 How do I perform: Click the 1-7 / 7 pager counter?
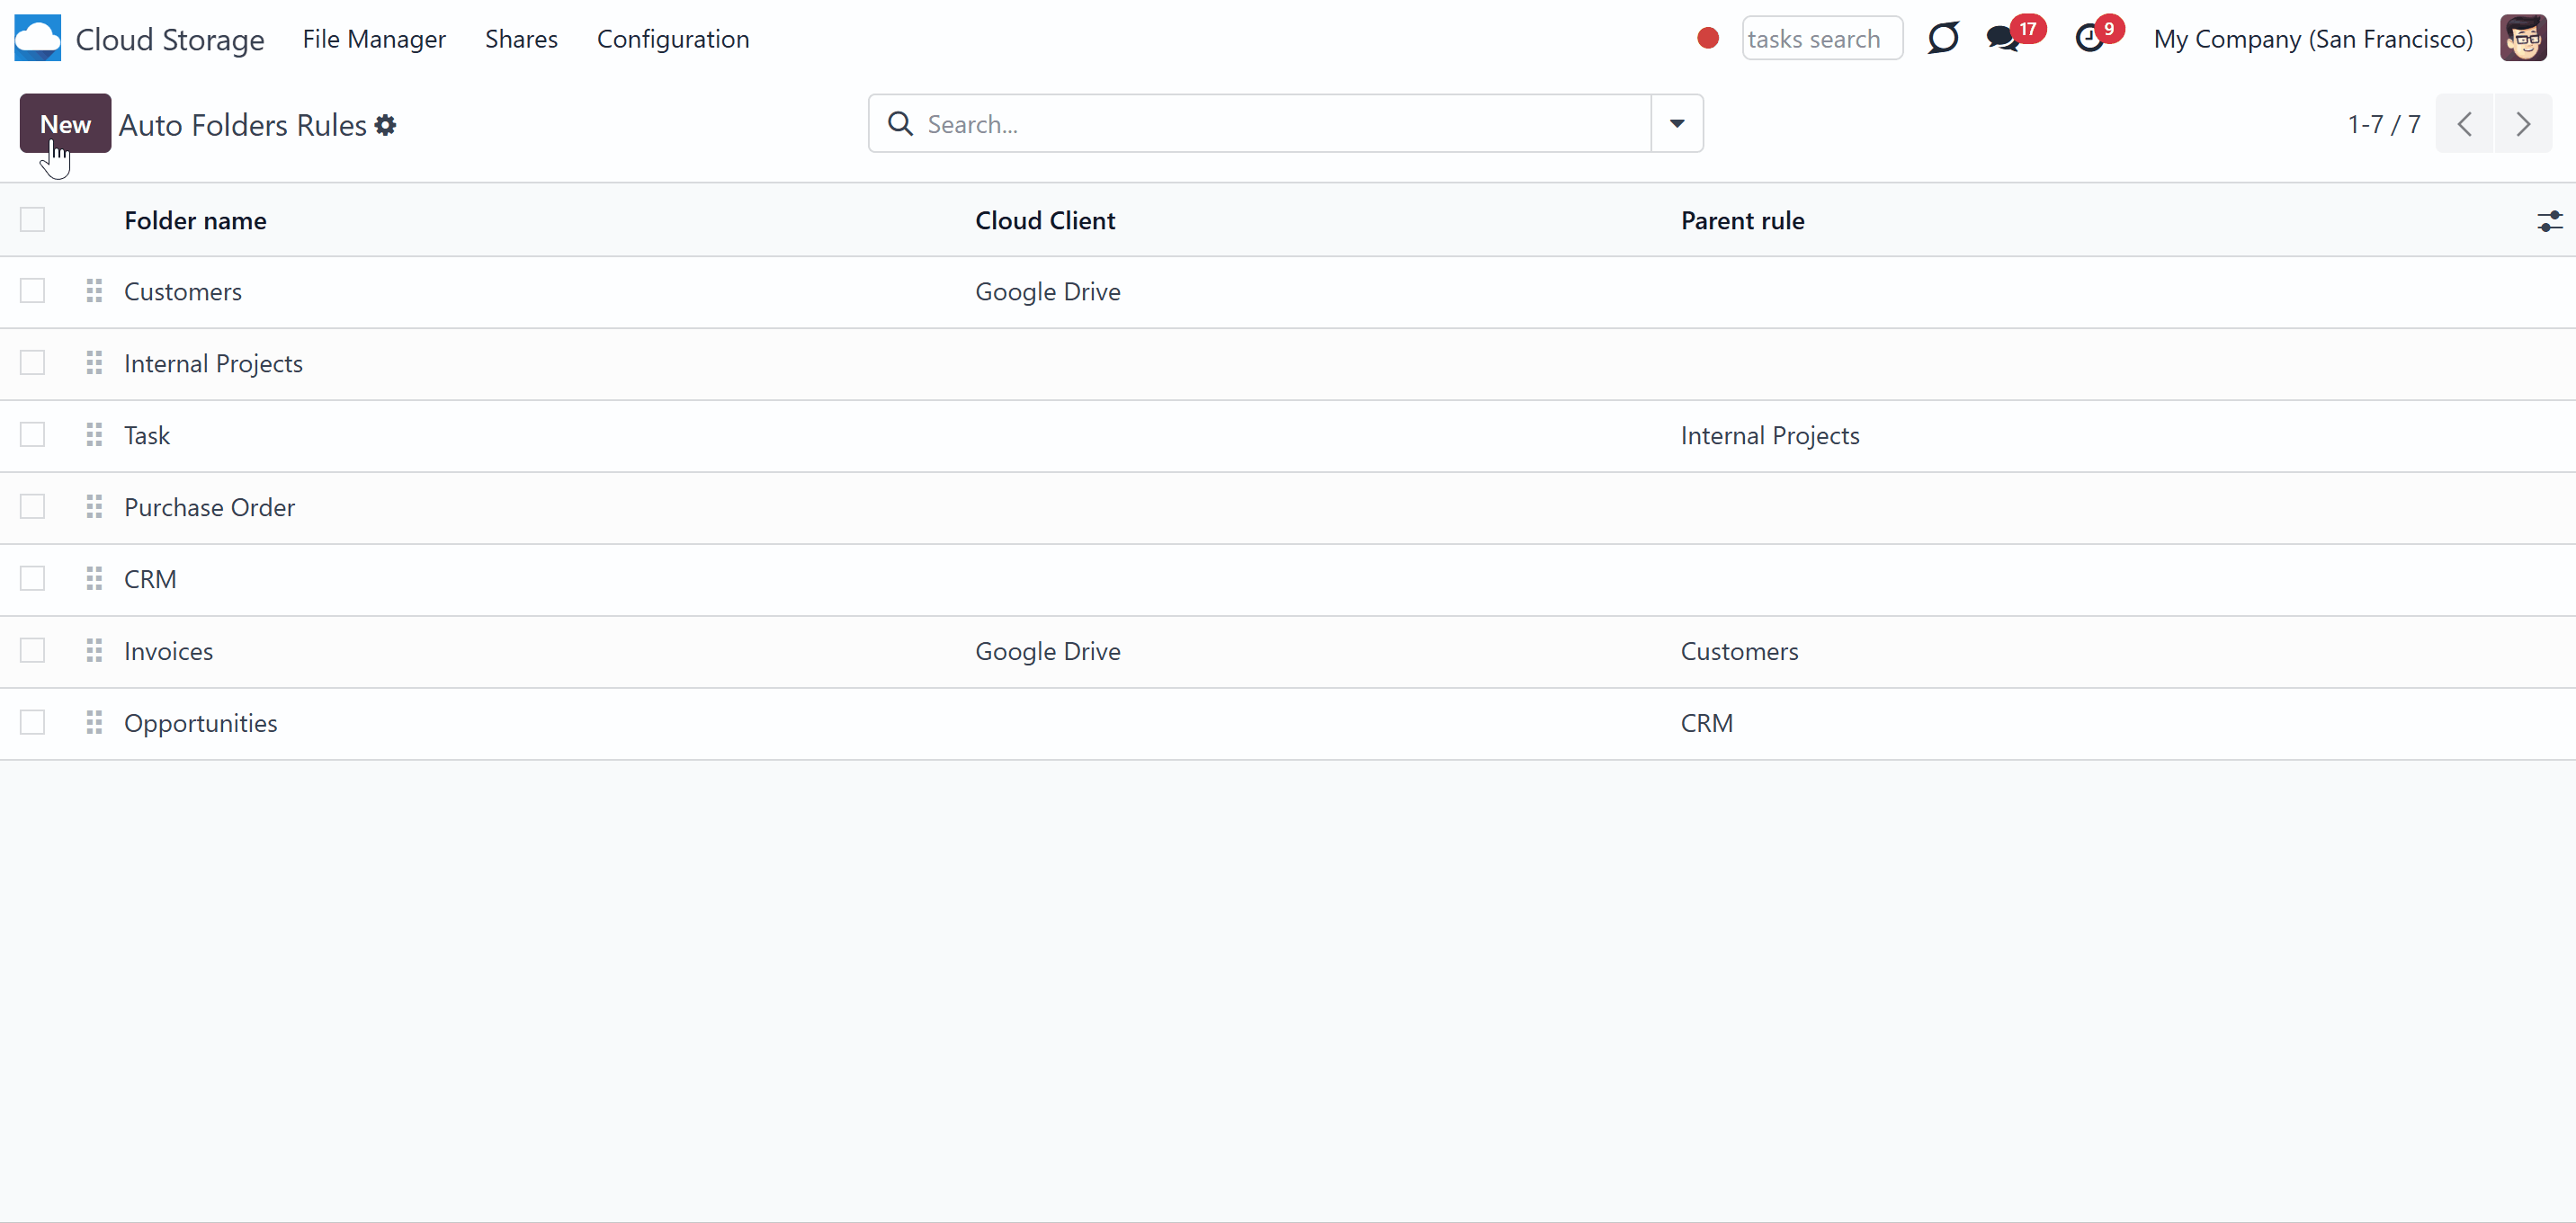(2384, 124)
